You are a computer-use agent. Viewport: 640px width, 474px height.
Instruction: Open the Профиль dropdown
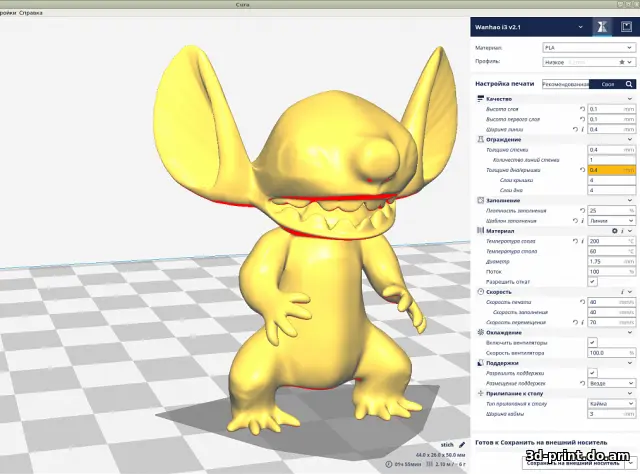[x=589, y=62]
